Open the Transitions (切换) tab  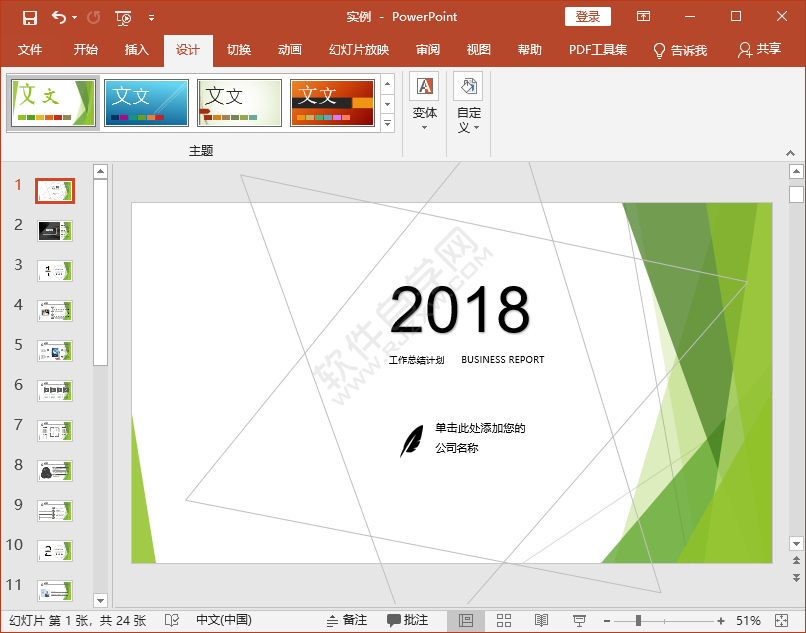click(239, 50)
